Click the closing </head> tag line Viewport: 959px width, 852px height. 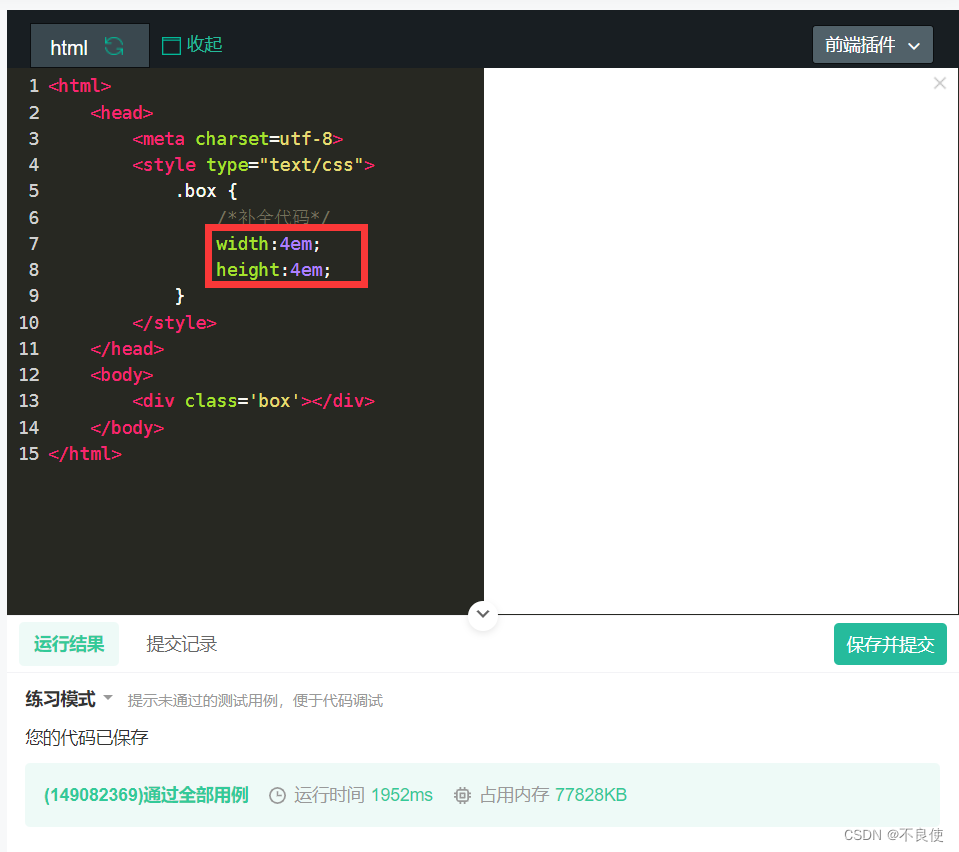pos(127,349)
